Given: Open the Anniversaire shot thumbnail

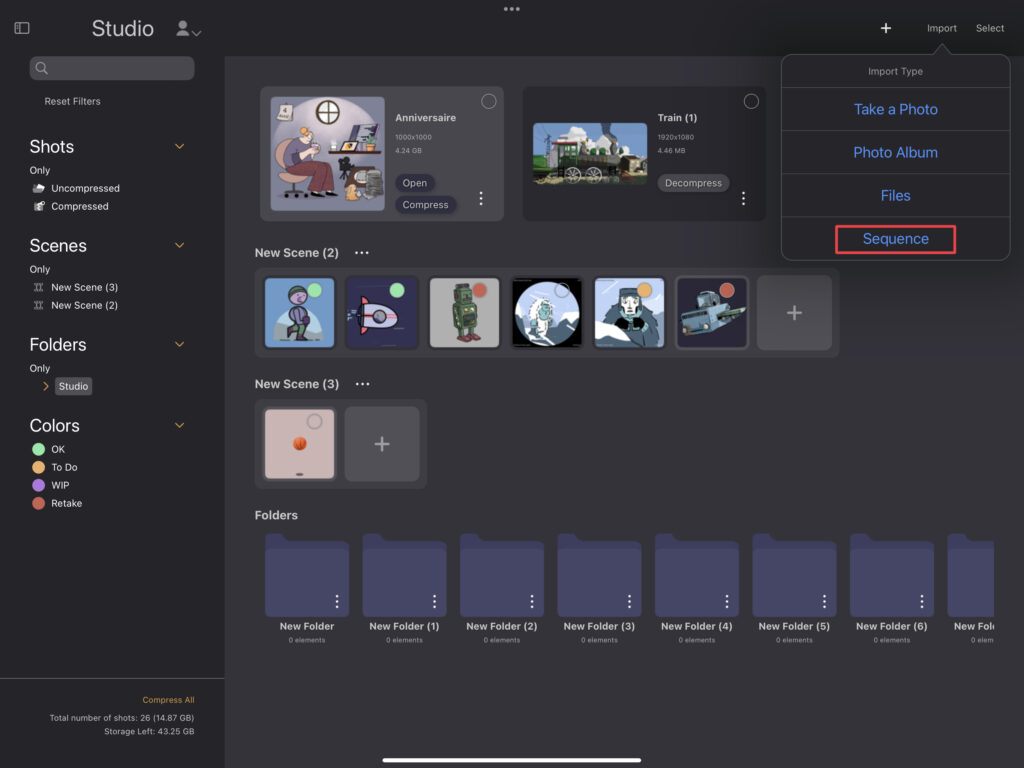Looking at the screenshot, I should click(327, 153).
